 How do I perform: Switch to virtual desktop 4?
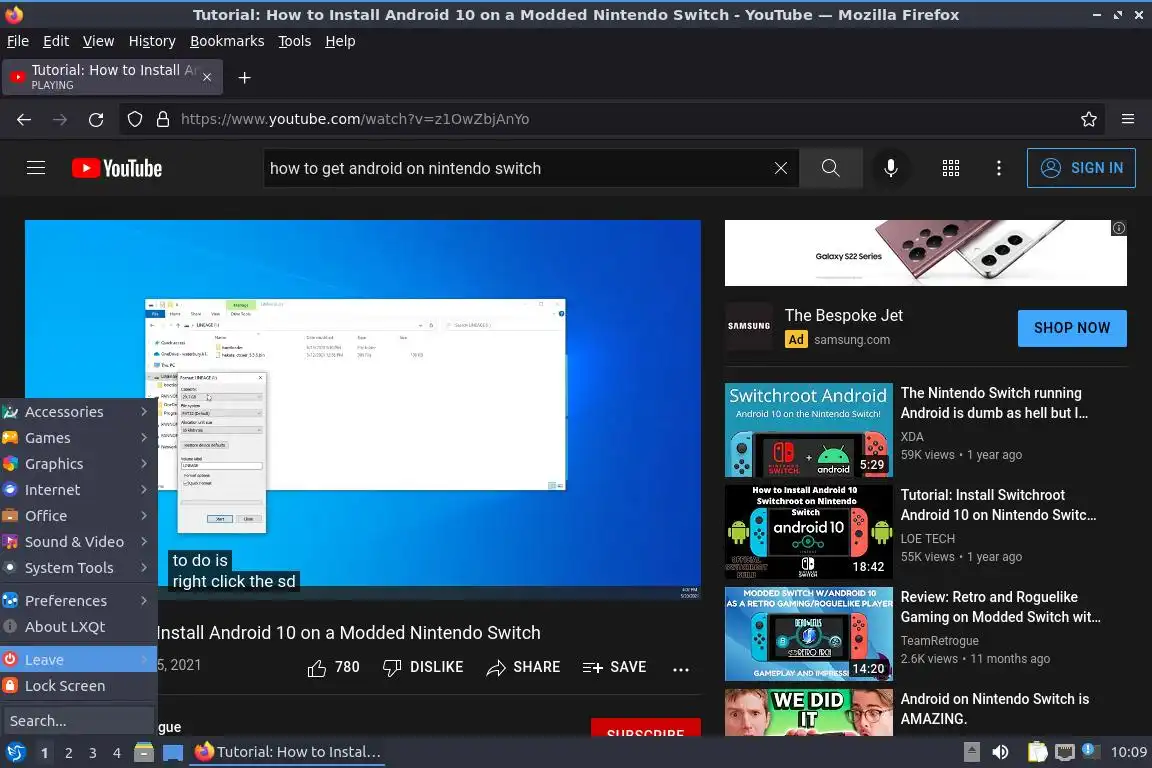117,753
